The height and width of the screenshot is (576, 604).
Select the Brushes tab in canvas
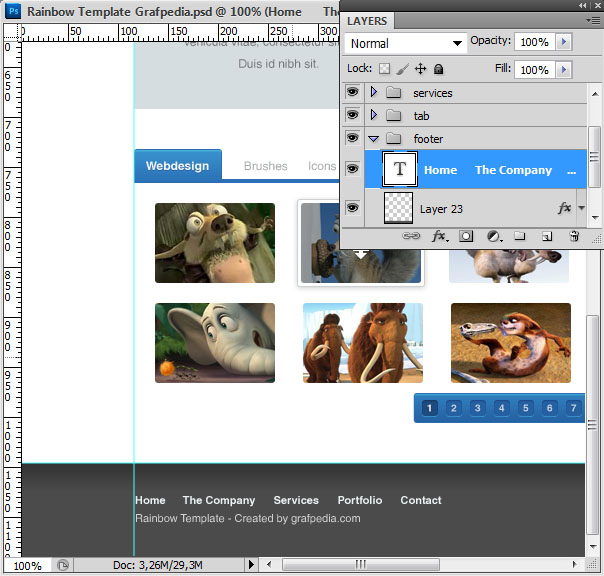[266, 166]
